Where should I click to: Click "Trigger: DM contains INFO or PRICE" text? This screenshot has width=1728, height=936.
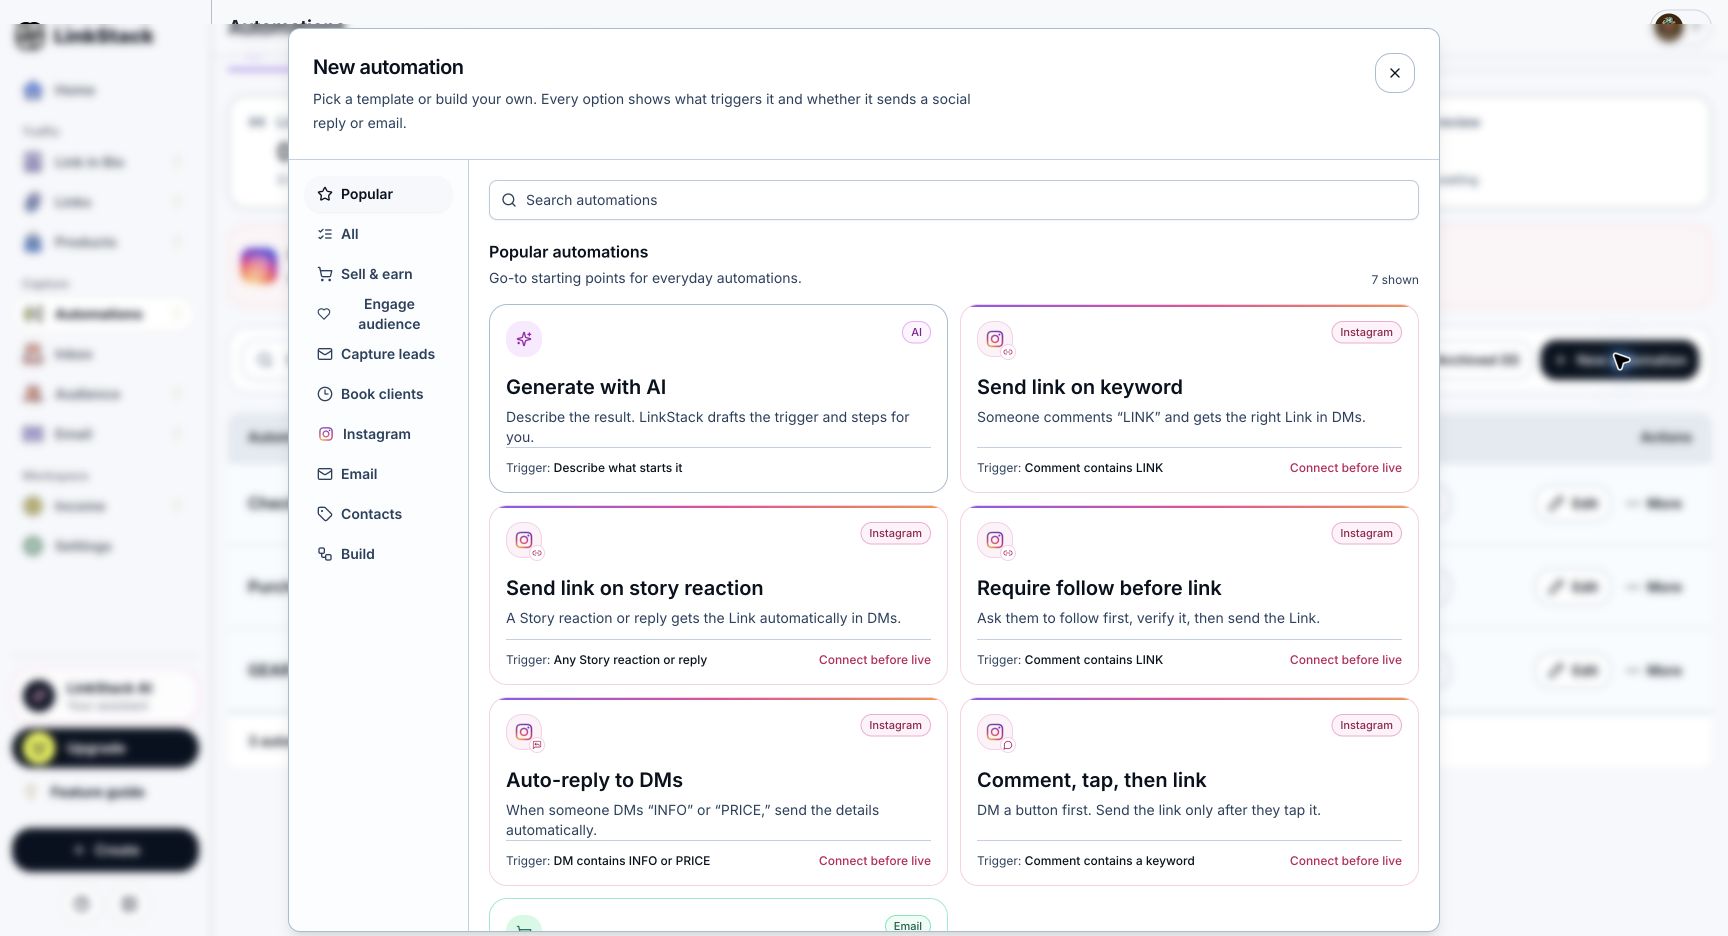tap(608, 861)
